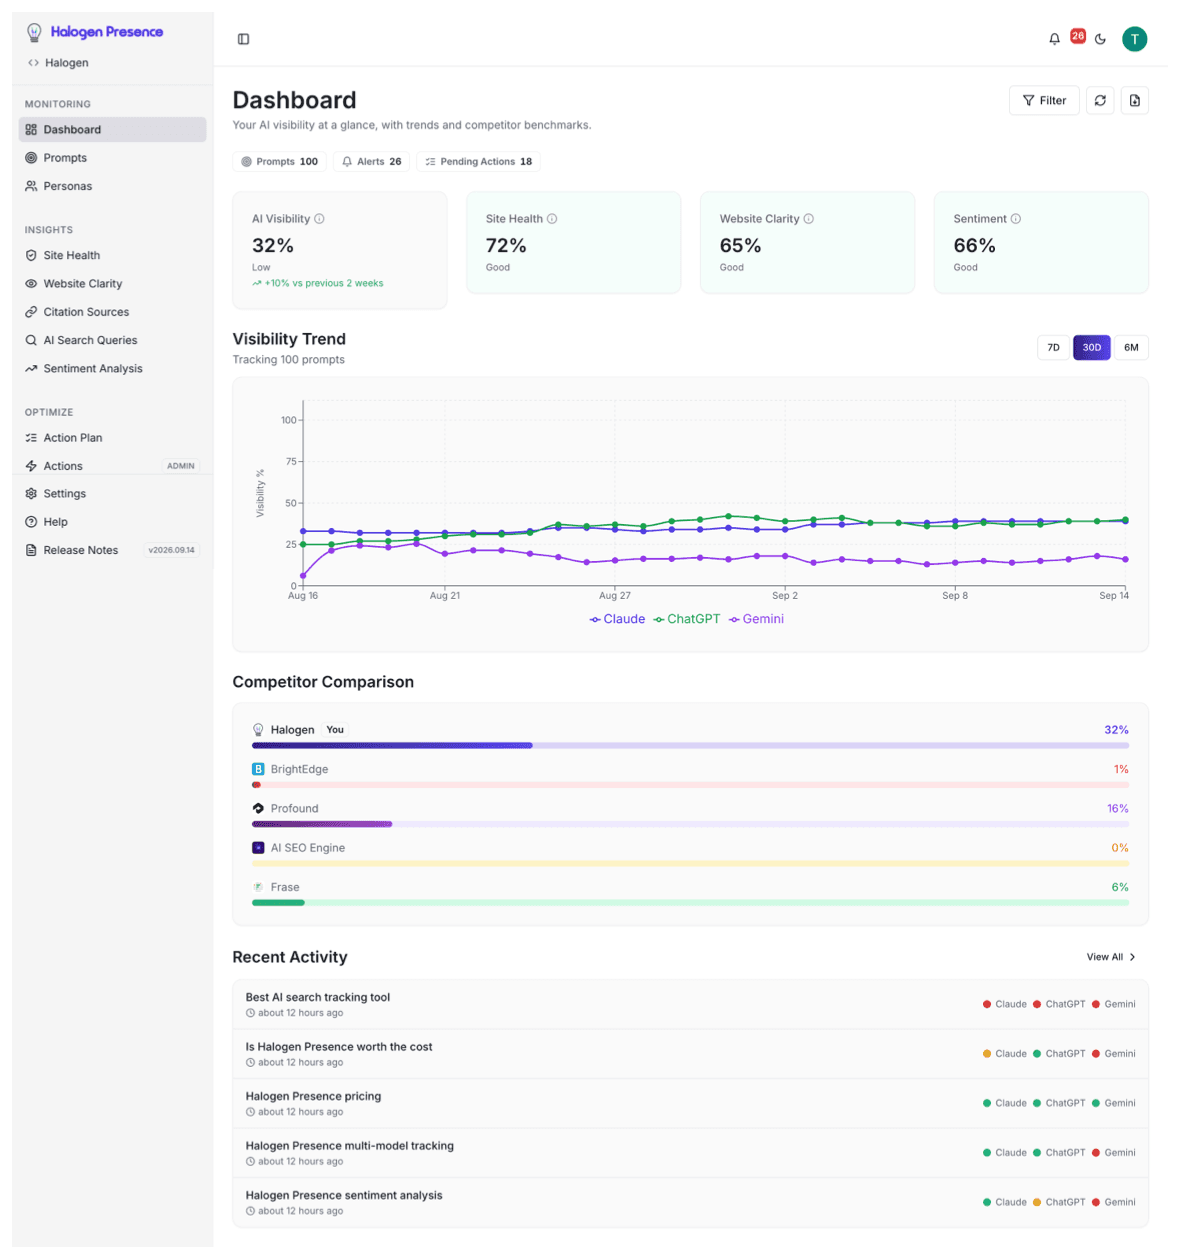1180x1259 pixels.
Task: Click Website Clarity card info icon
Action: (x=809, y=219)
